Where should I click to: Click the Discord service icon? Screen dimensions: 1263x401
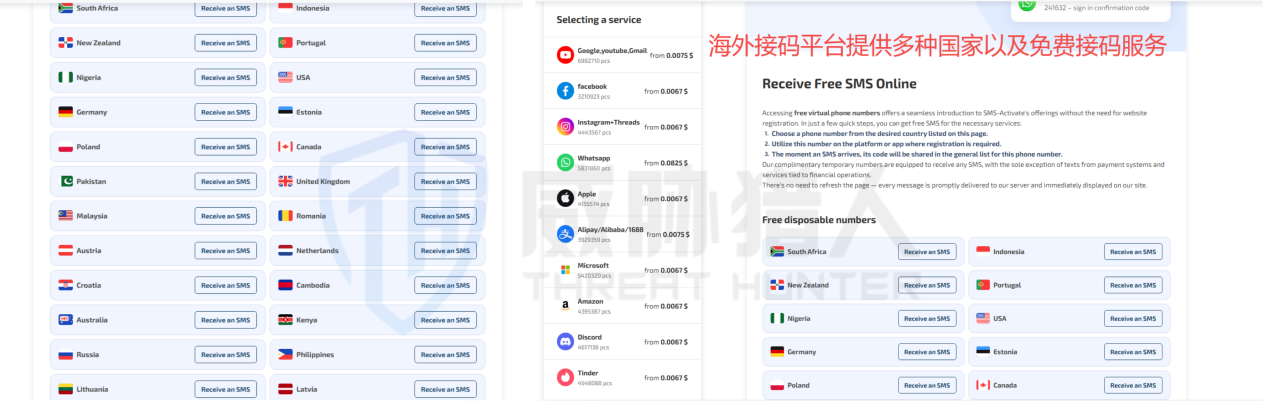pyautogui.click(x=565, y=341)
